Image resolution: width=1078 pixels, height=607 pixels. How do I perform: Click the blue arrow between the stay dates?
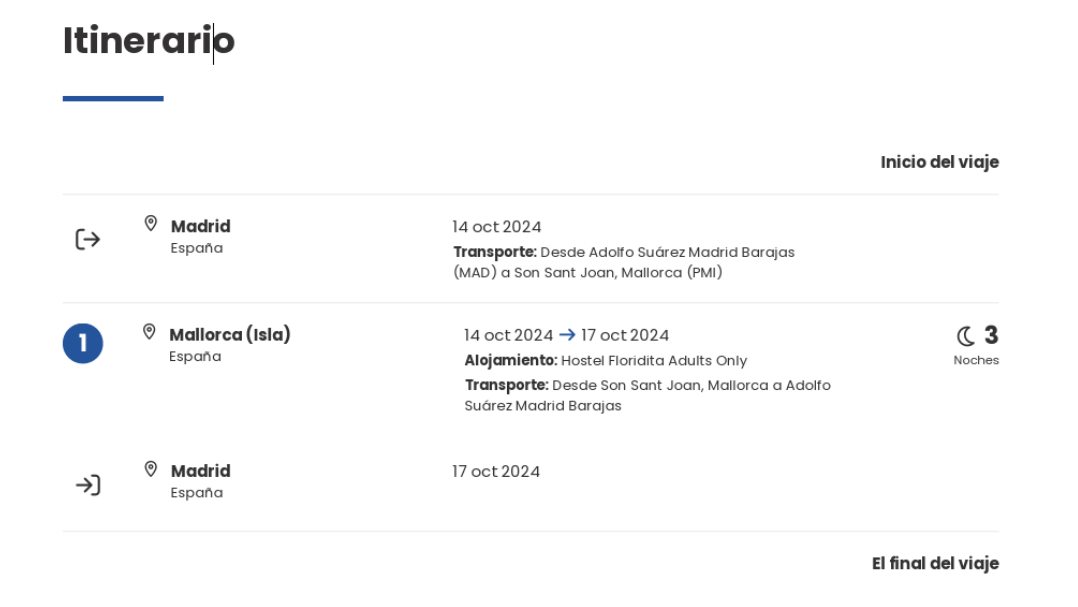567,335
